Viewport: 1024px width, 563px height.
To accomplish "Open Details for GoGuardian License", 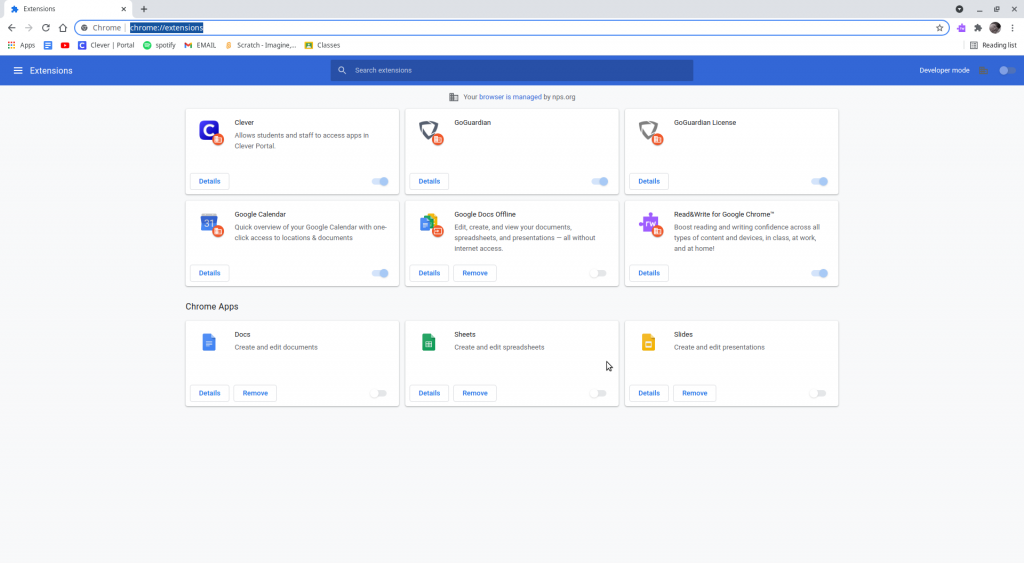I will (648, 182).
